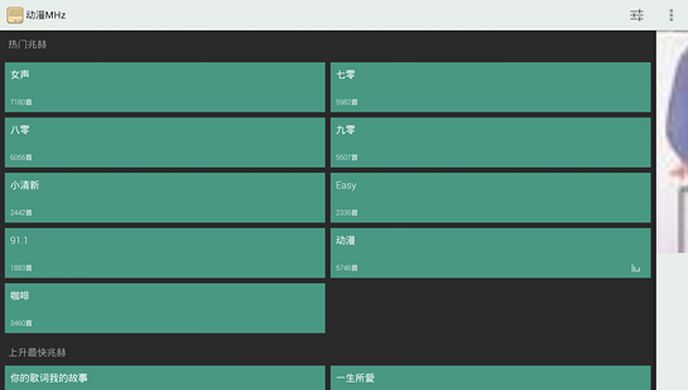
Task: Click the 热门兆赫 section heading
Action: click(27, 44)
